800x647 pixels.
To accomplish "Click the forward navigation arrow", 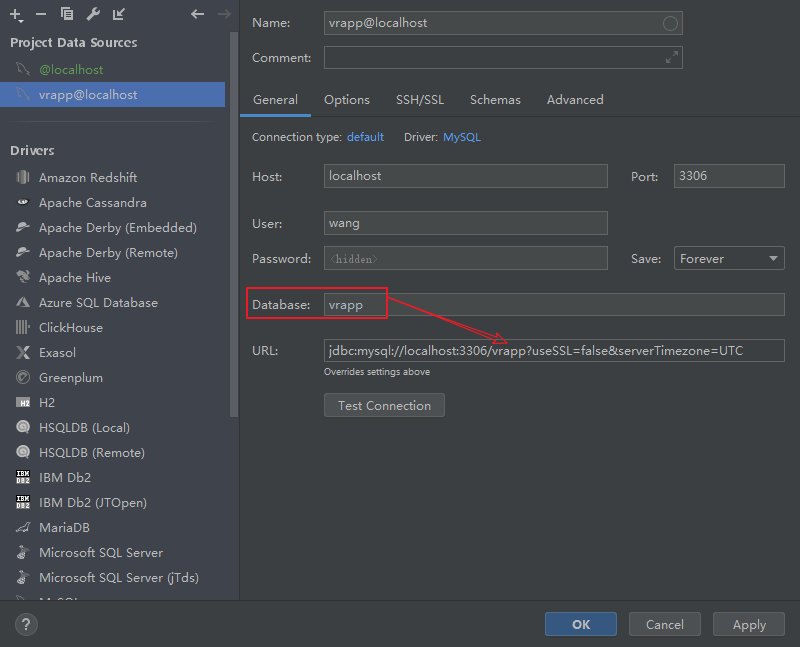I will click(x=225, y=14).
